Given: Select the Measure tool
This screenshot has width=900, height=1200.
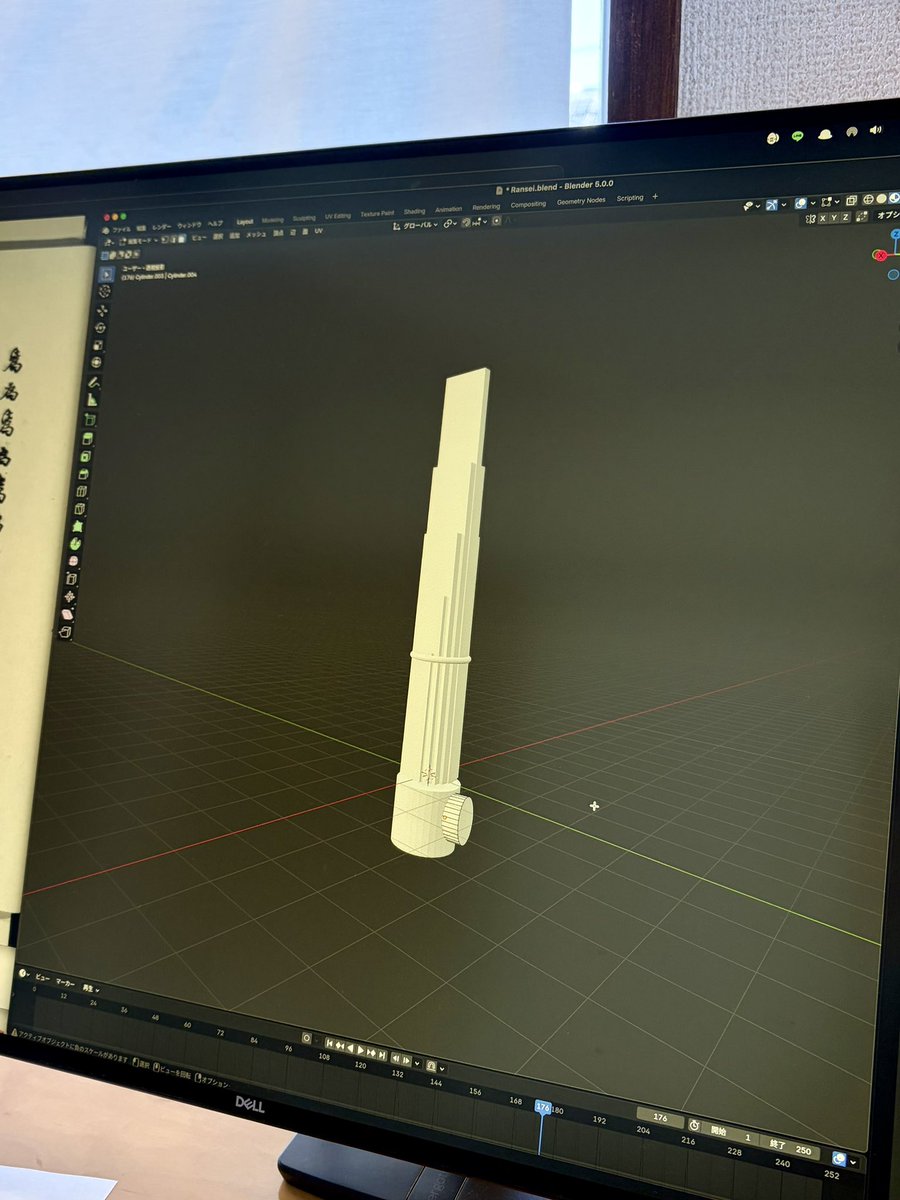Looking at the screenshot, I should click(x=92, y=401).
